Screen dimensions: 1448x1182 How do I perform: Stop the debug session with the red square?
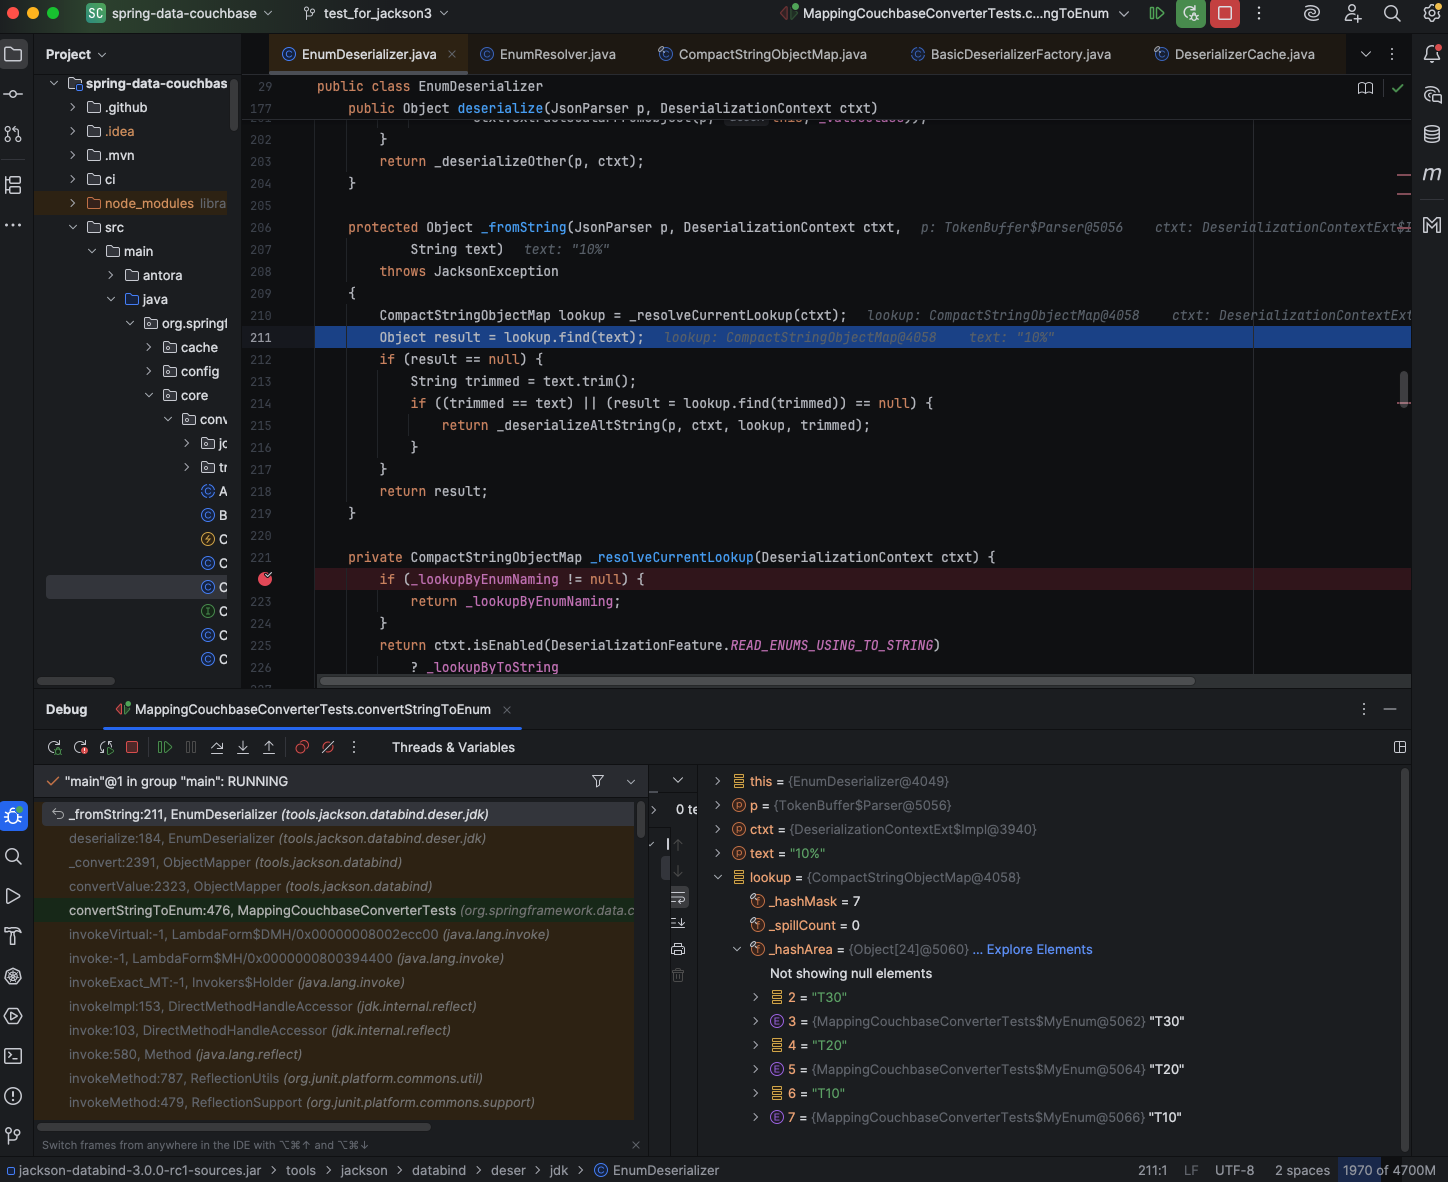point(132,747)
